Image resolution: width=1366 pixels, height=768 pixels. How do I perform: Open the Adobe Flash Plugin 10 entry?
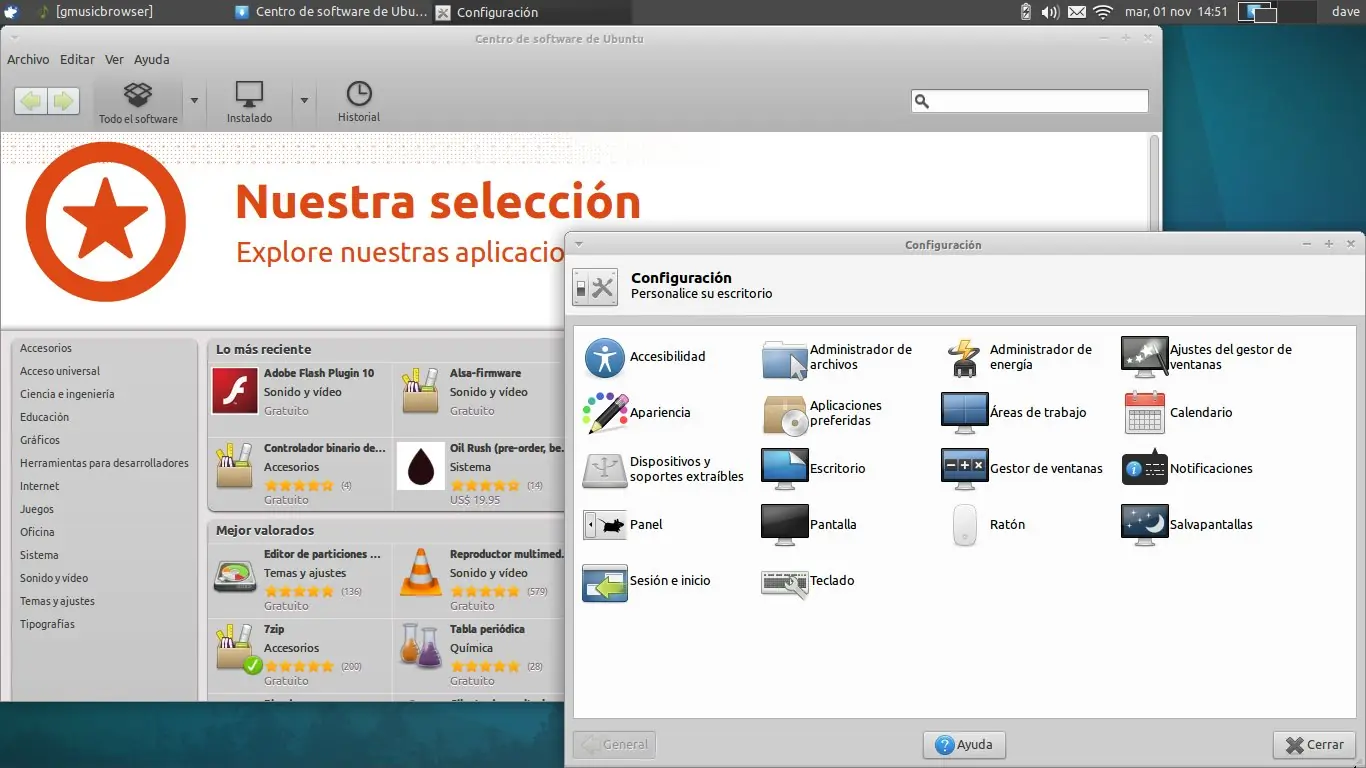click(x=300, y=392)
